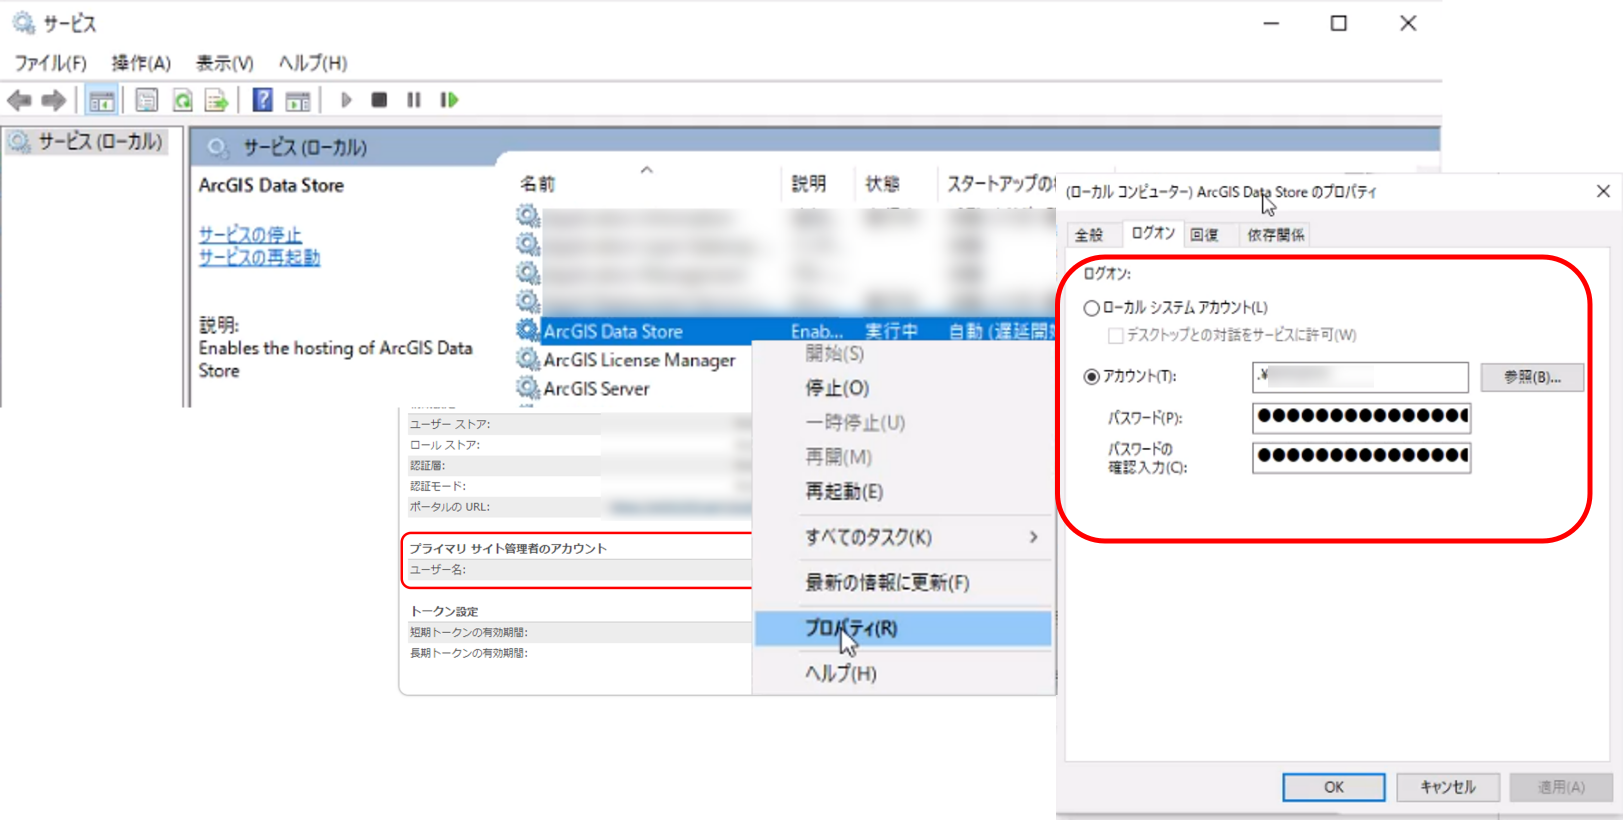Switch to the 依存関係 tab

(1275, 235)
